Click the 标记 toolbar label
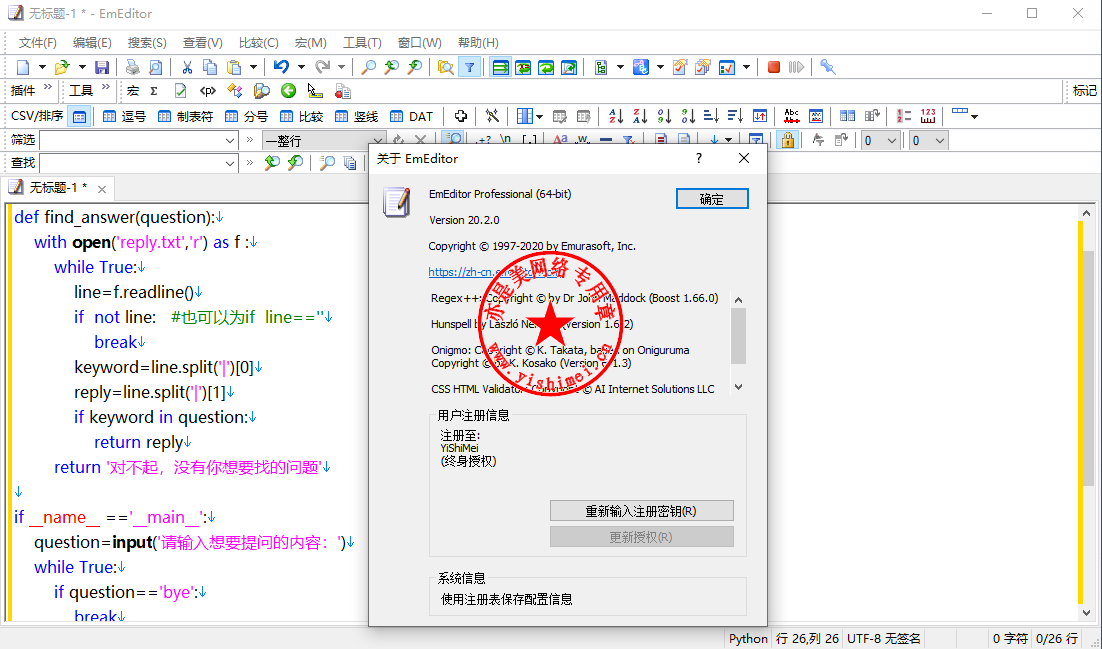 pos(1084,91)
